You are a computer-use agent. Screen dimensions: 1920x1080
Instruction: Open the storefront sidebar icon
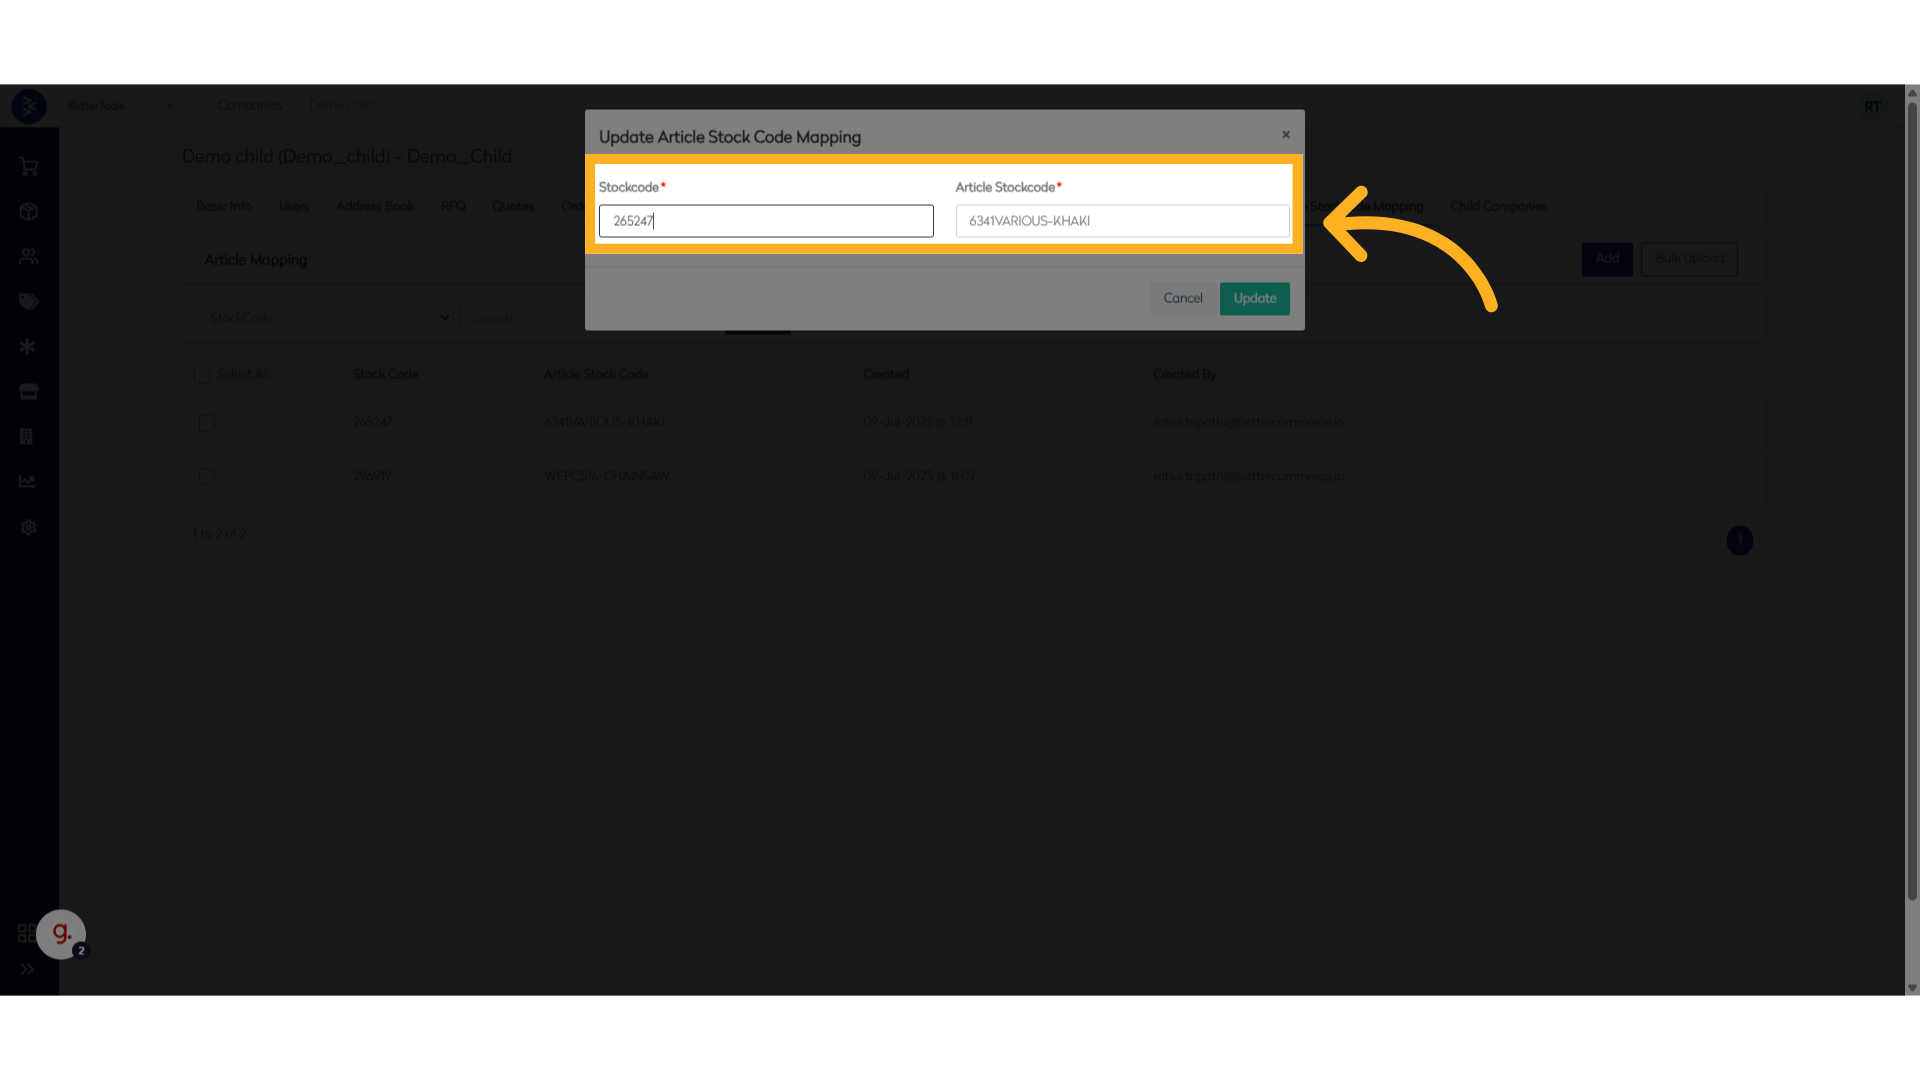pyautogui.click(x=28, y=392)
